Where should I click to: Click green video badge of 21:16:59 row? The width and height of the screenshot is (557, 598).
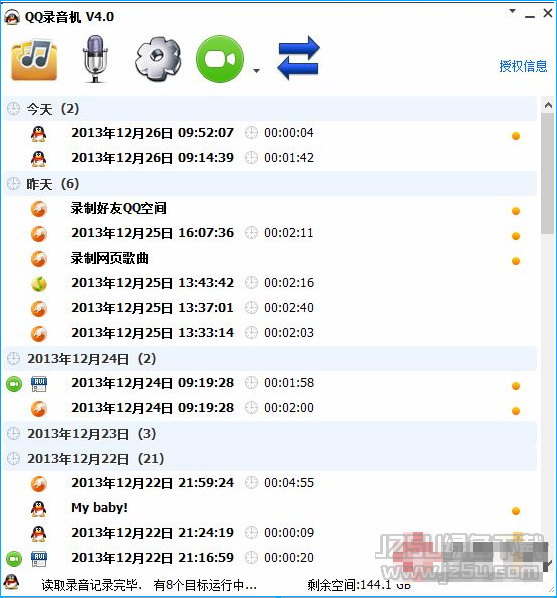point(14,559)
